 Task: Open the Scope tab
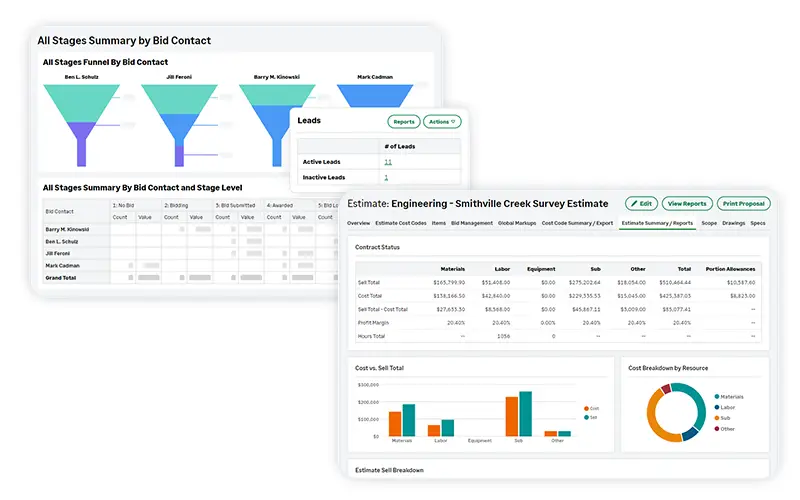(x=709, y=223)
